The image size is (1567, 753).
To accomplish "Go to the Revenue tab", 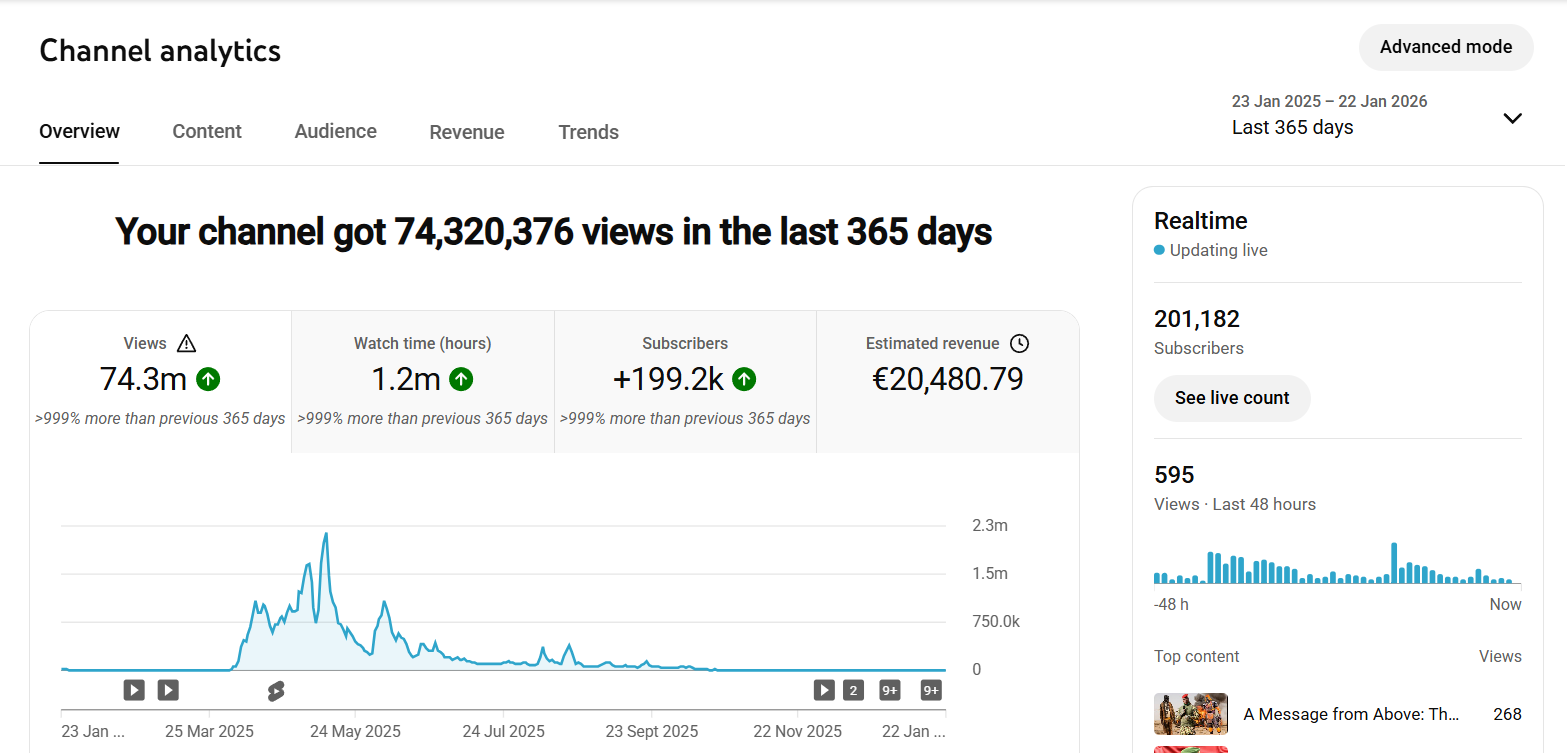I will click(466, 132).
